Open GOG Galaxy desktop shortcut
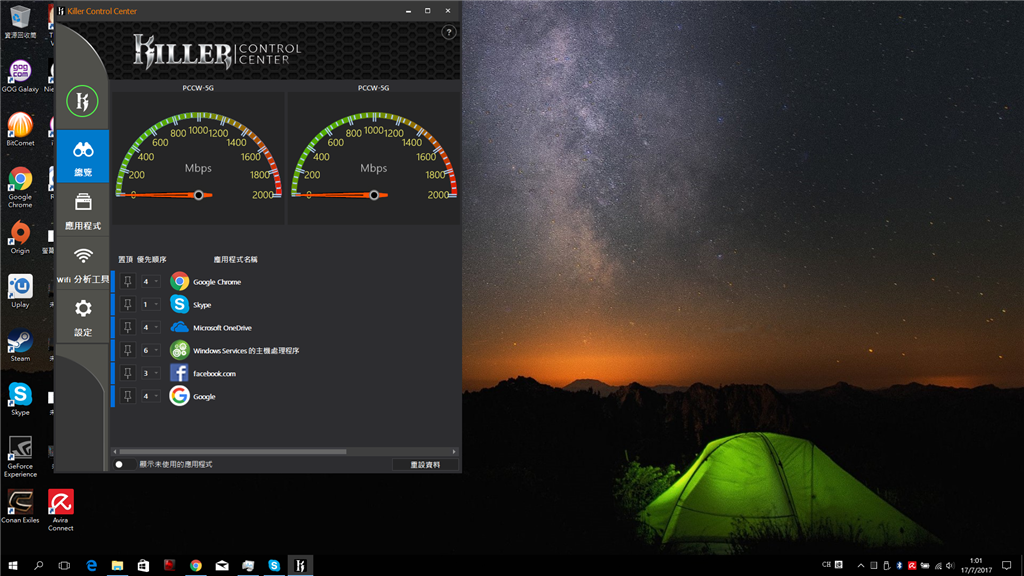 click(x=20, y=76)
